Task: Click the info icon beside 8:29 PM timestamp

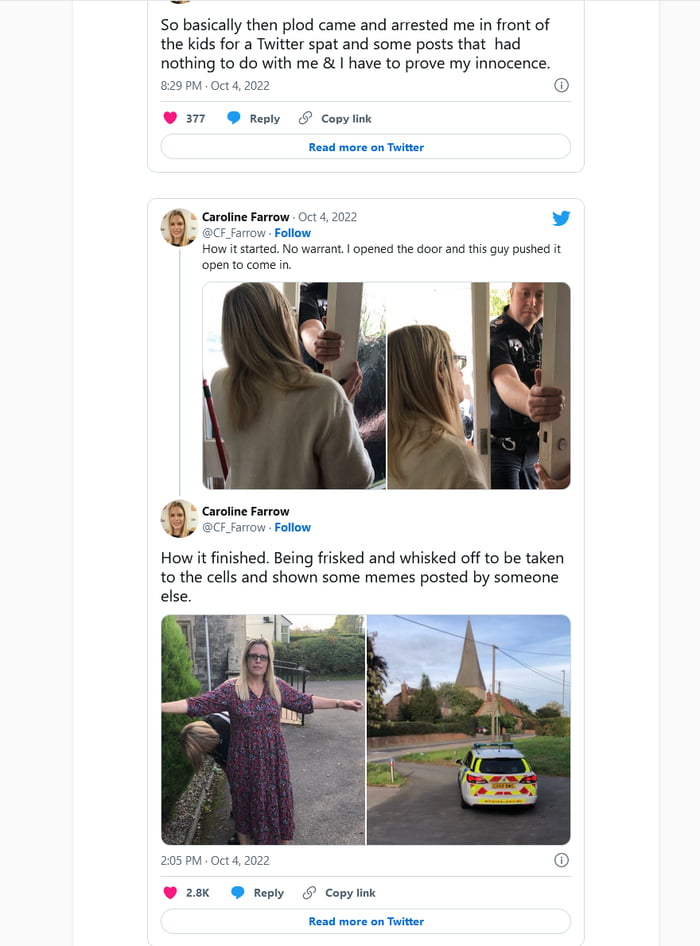Action: 561,86
